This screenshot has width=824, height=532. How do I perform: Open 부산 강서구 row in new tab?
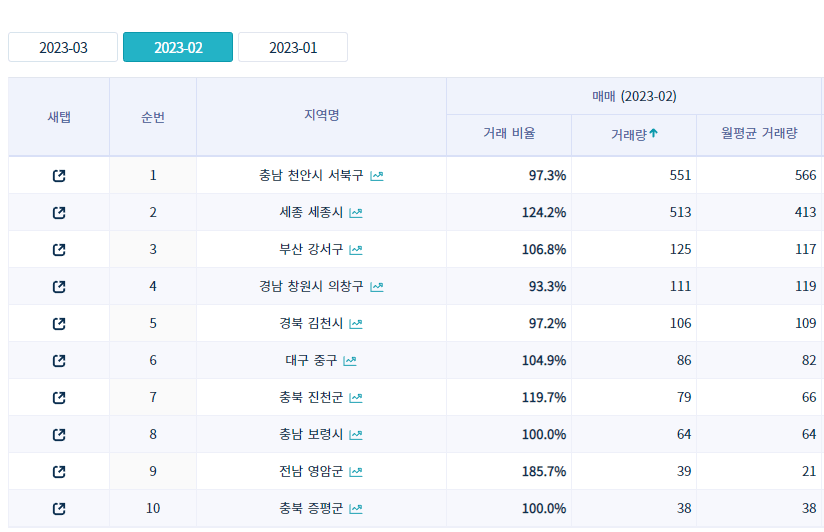tap(59, 250)
